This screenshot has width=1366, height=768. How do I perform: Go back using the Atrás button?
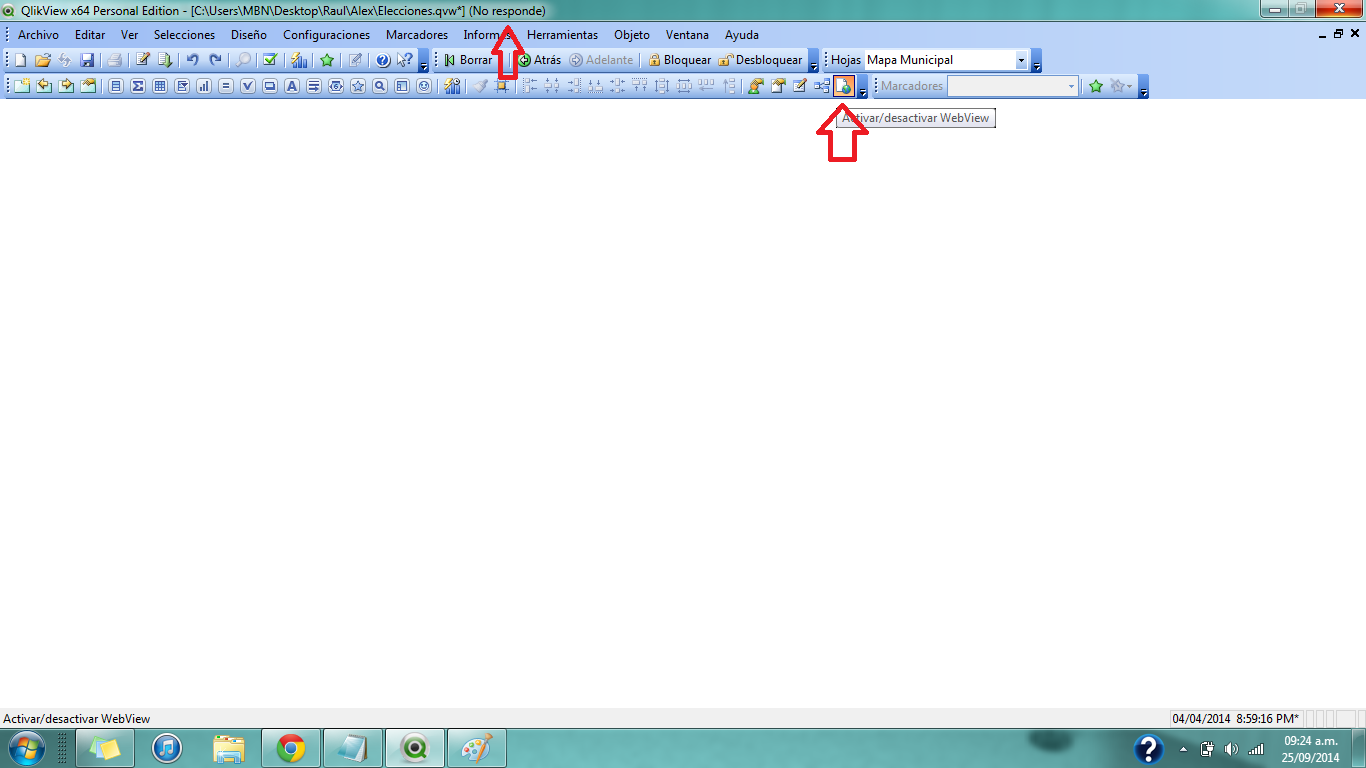(539, 60)
